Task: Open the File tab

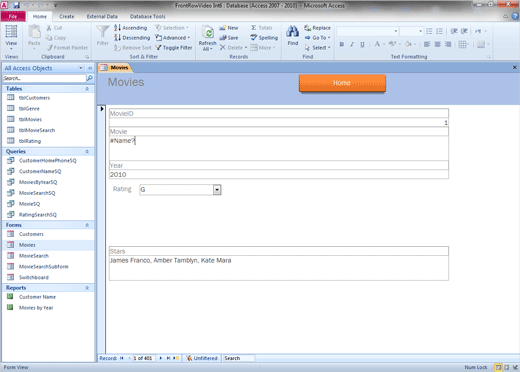Action: [13, 16]
